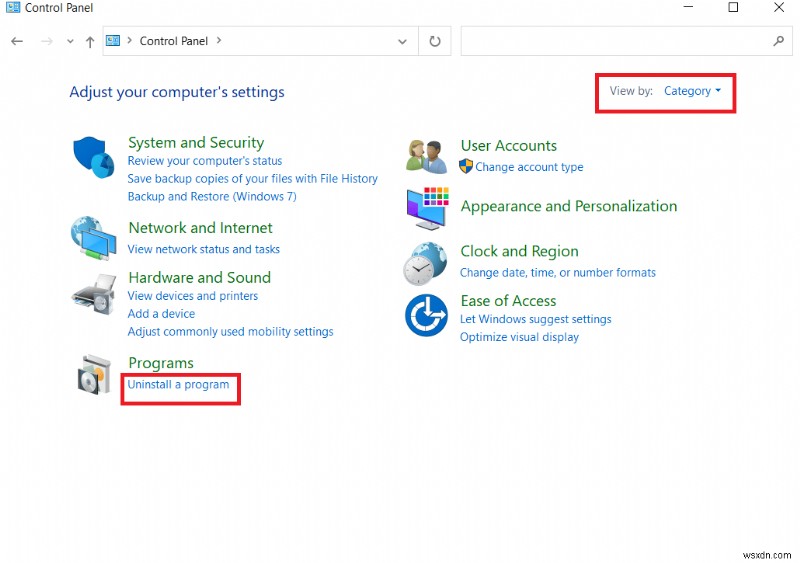800x563 pixels.
Task: Click the User Accounts people icon
Action: [x=427, y=156]
